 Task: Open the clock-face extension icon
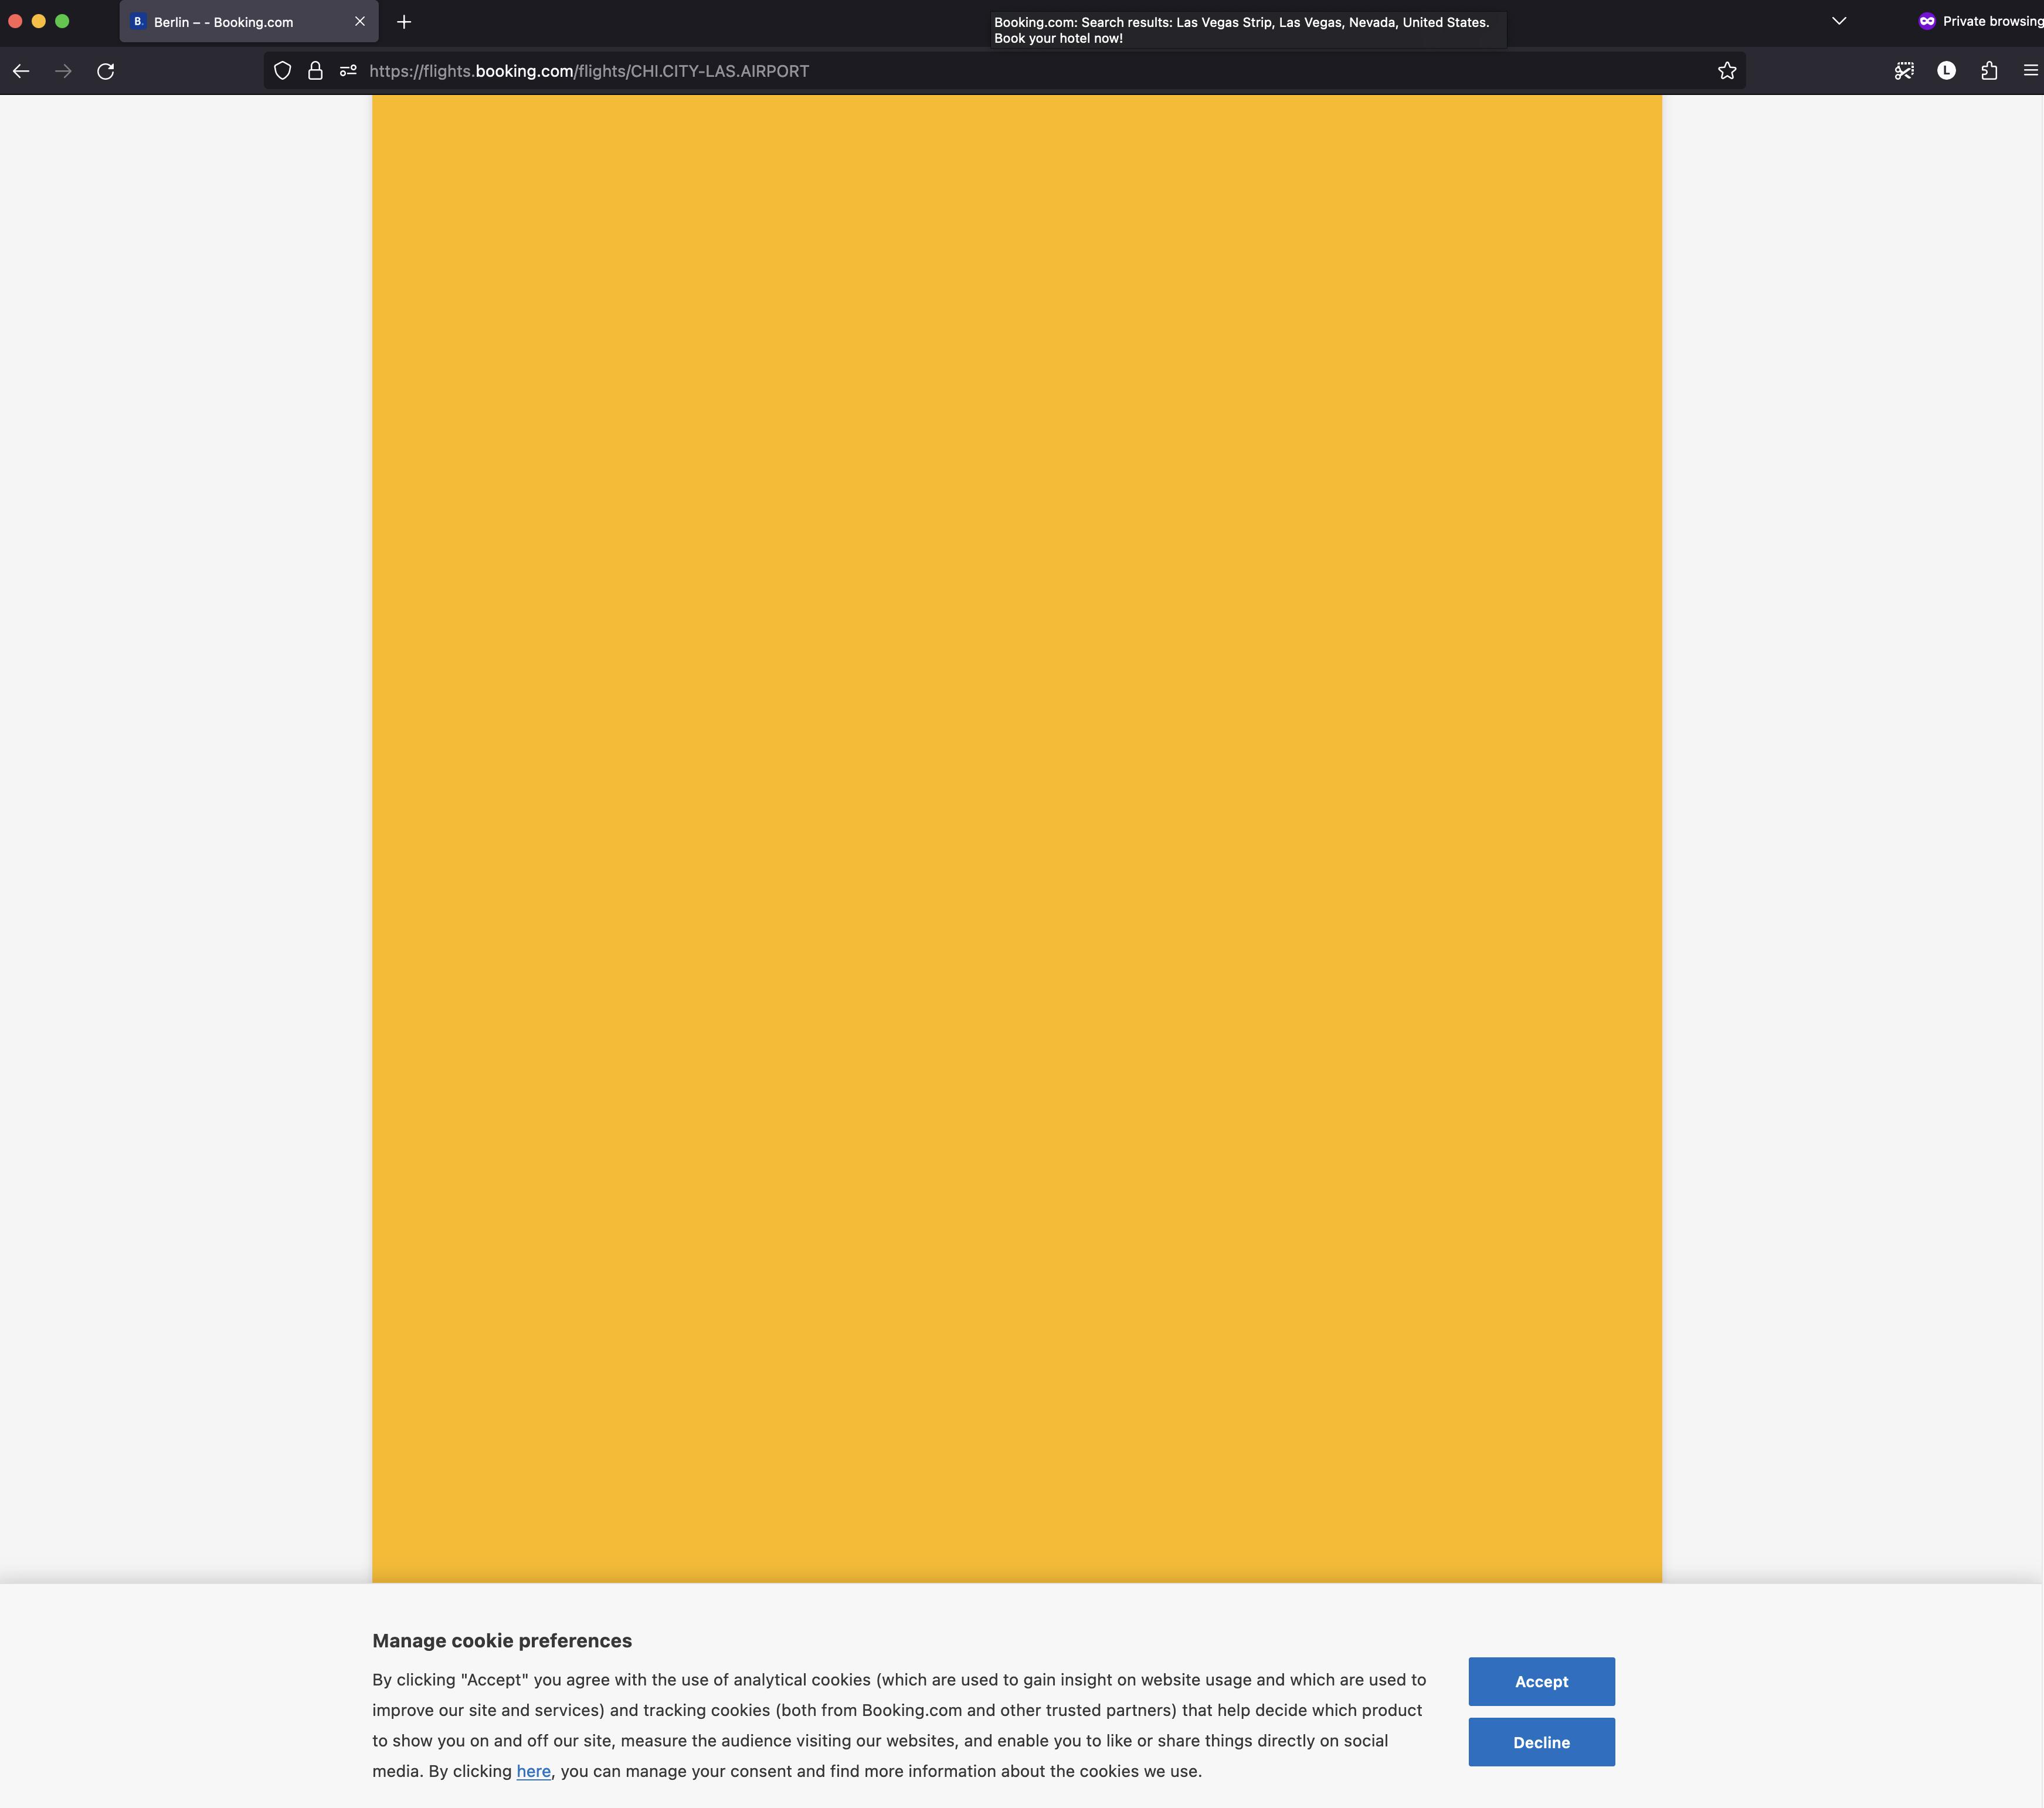pos(1946,70)
